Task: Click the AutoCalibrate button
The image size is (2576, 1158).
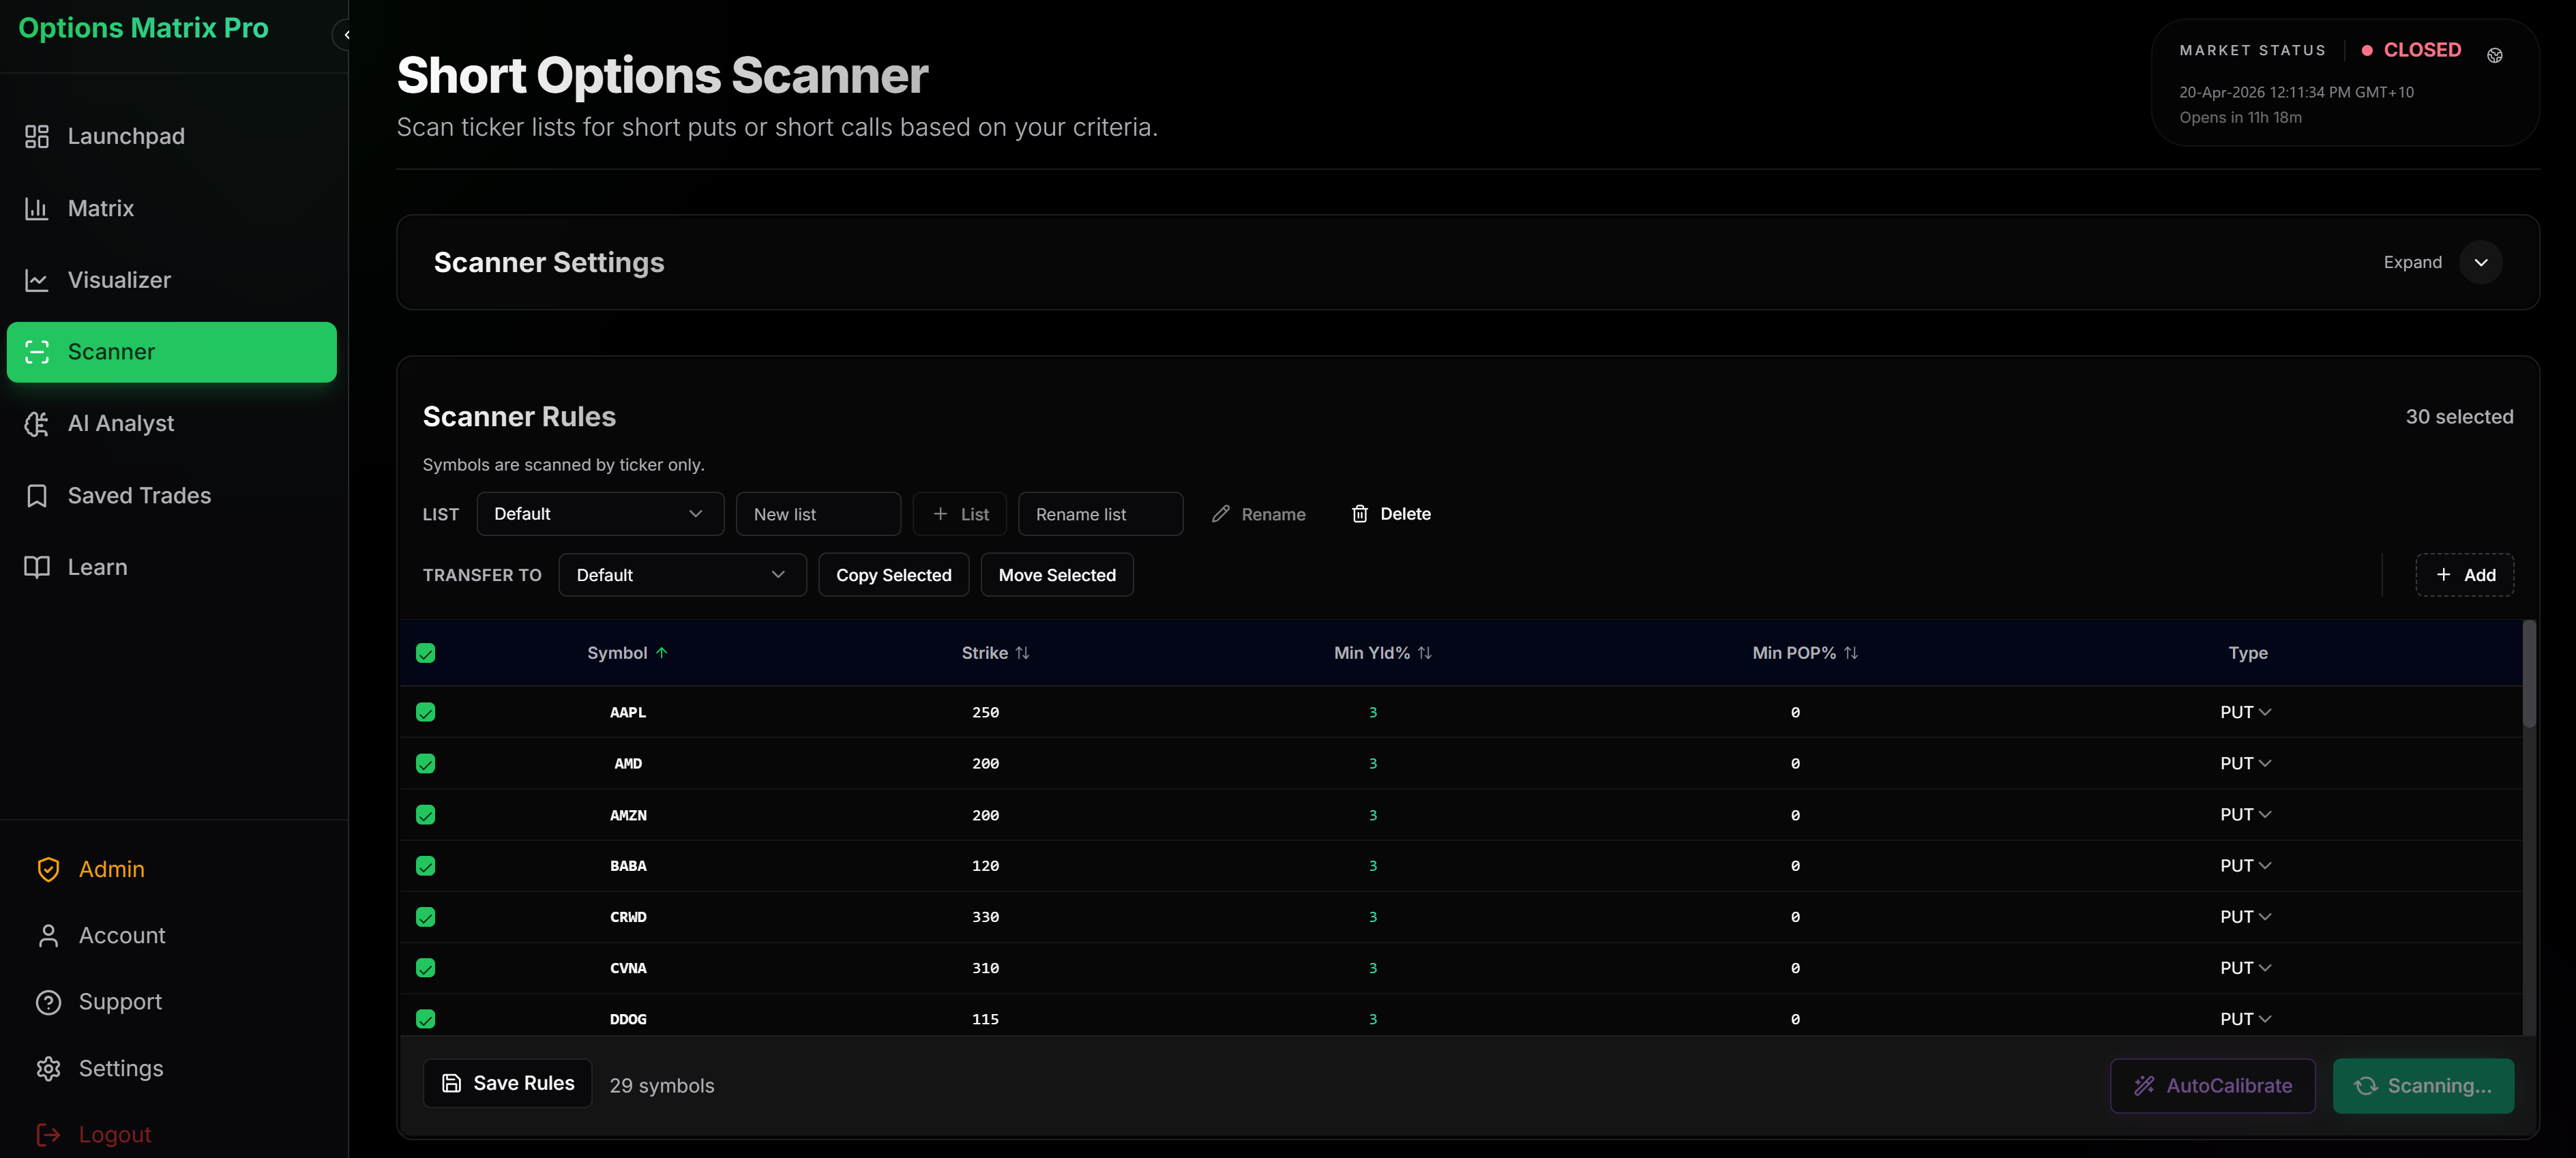Action: coord(2212,1085)
